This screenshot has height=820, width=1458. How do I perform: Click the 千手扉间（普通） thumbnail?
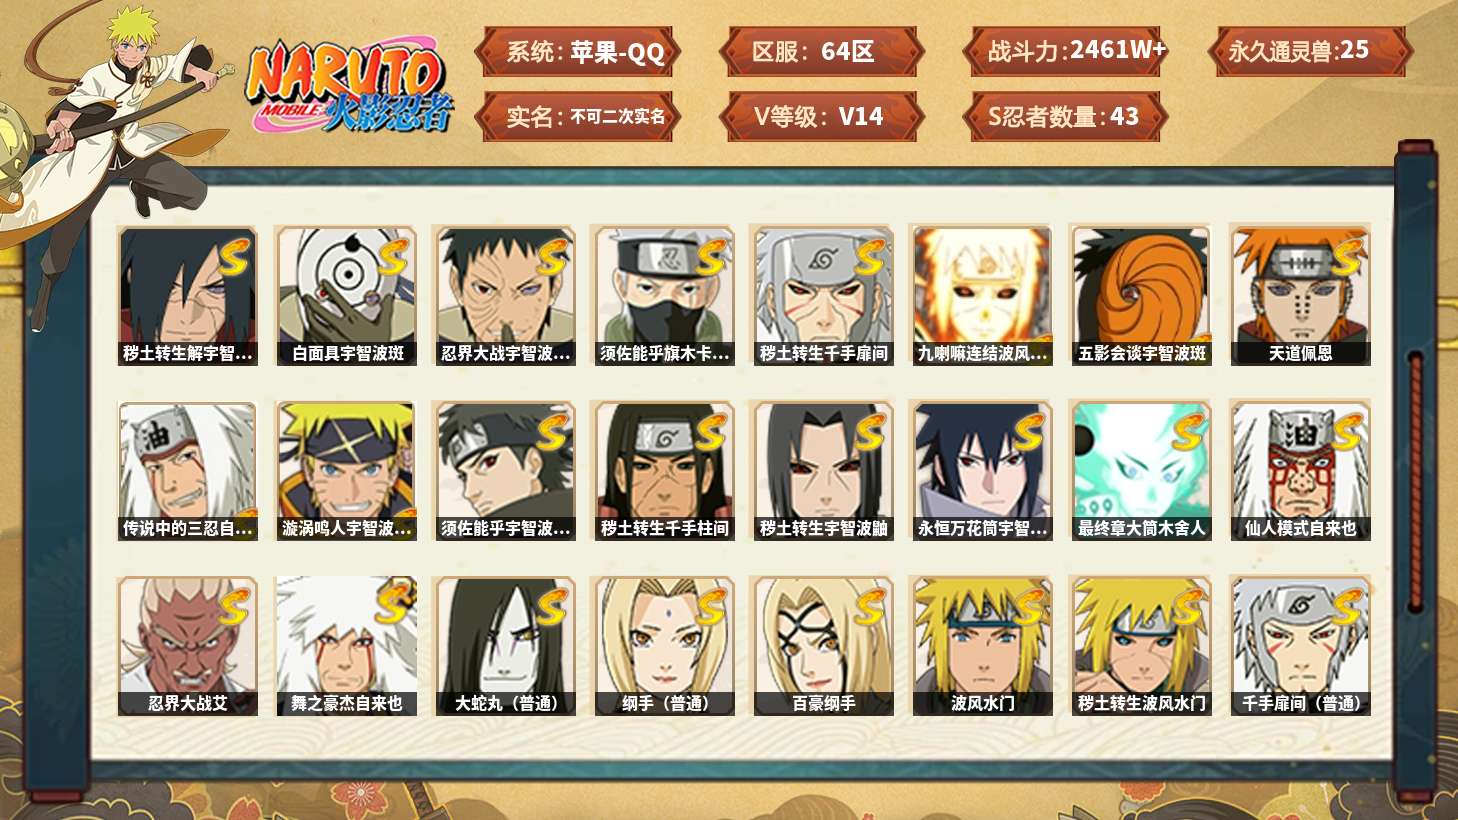pyautogui.click(x=1300, y=646)
